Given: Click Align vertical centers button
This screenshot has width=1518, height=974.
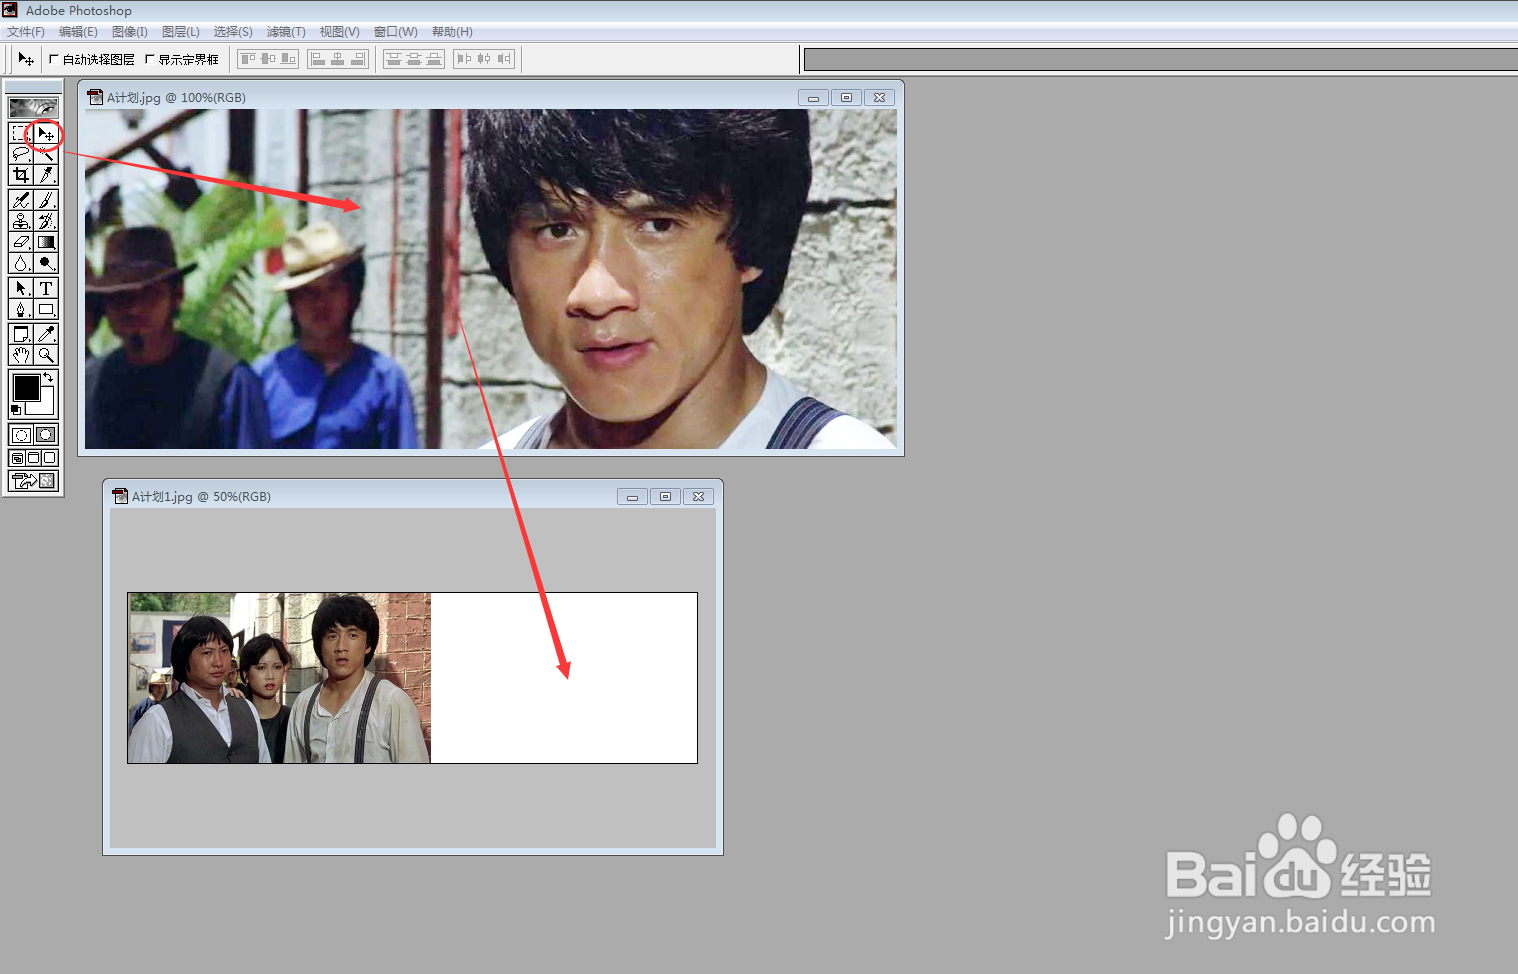Looking at the screenshot, I should [268, 59].
